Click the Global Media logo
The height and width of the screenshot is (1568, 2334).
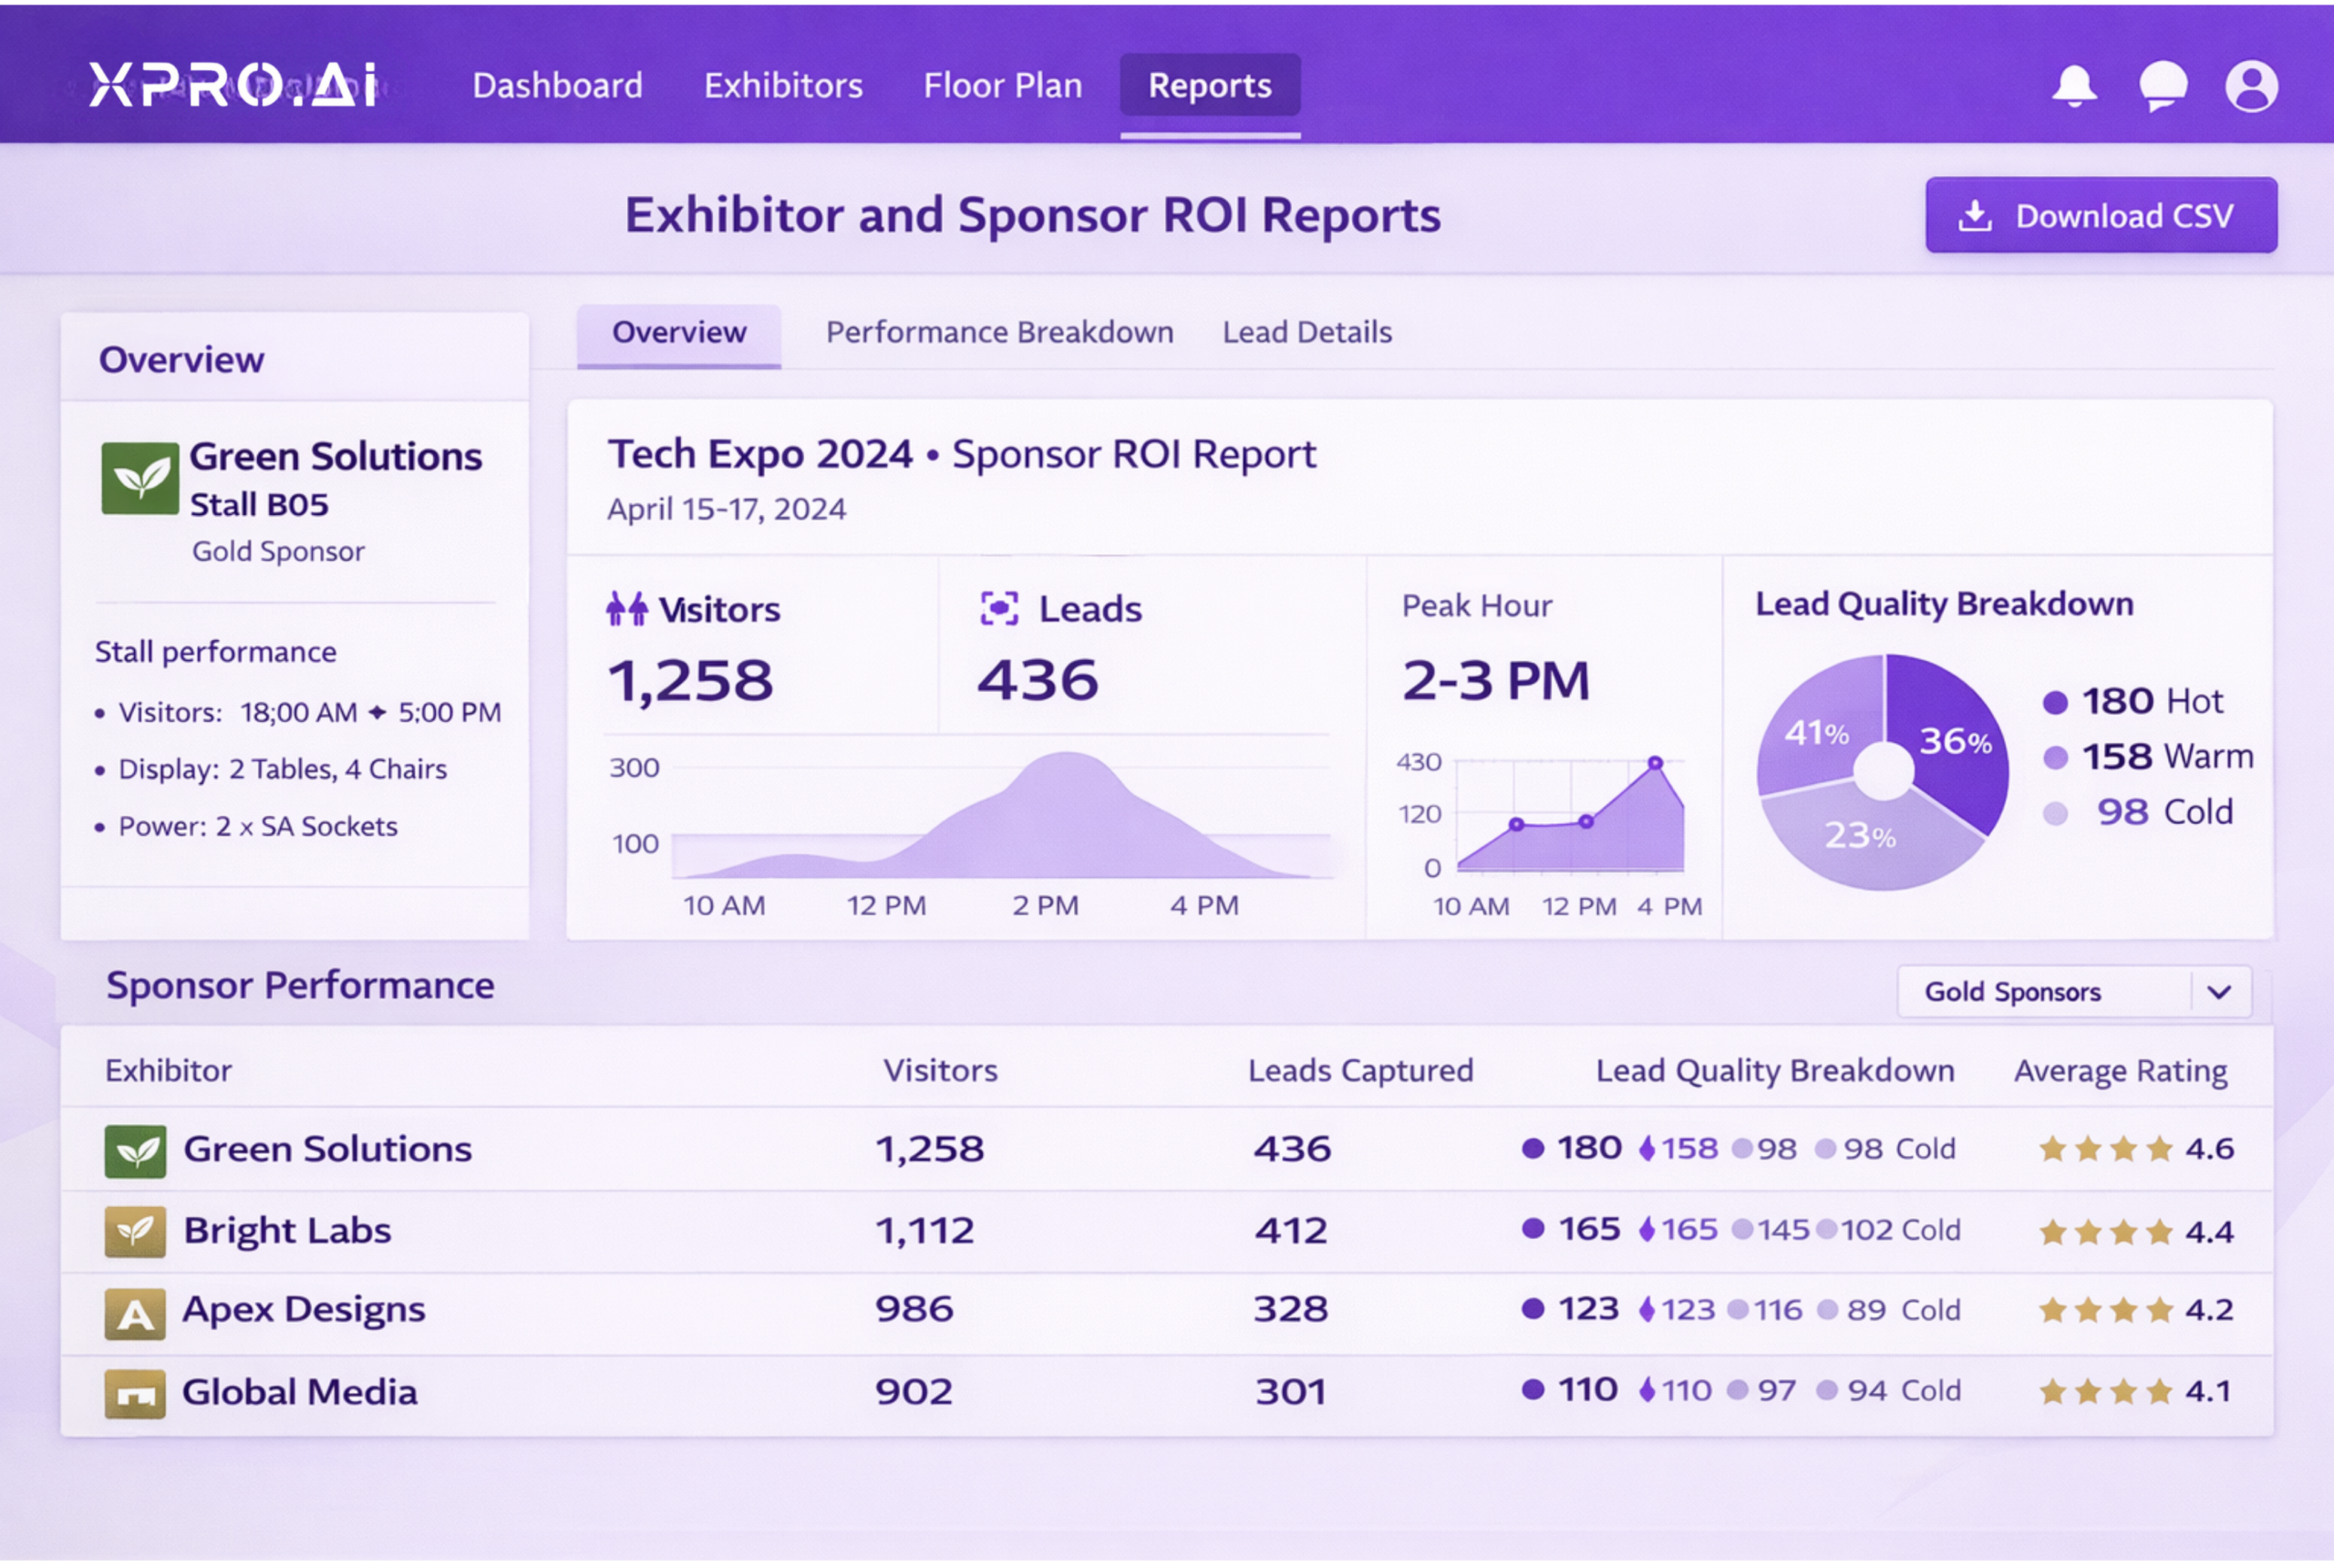pos(136,1392)
